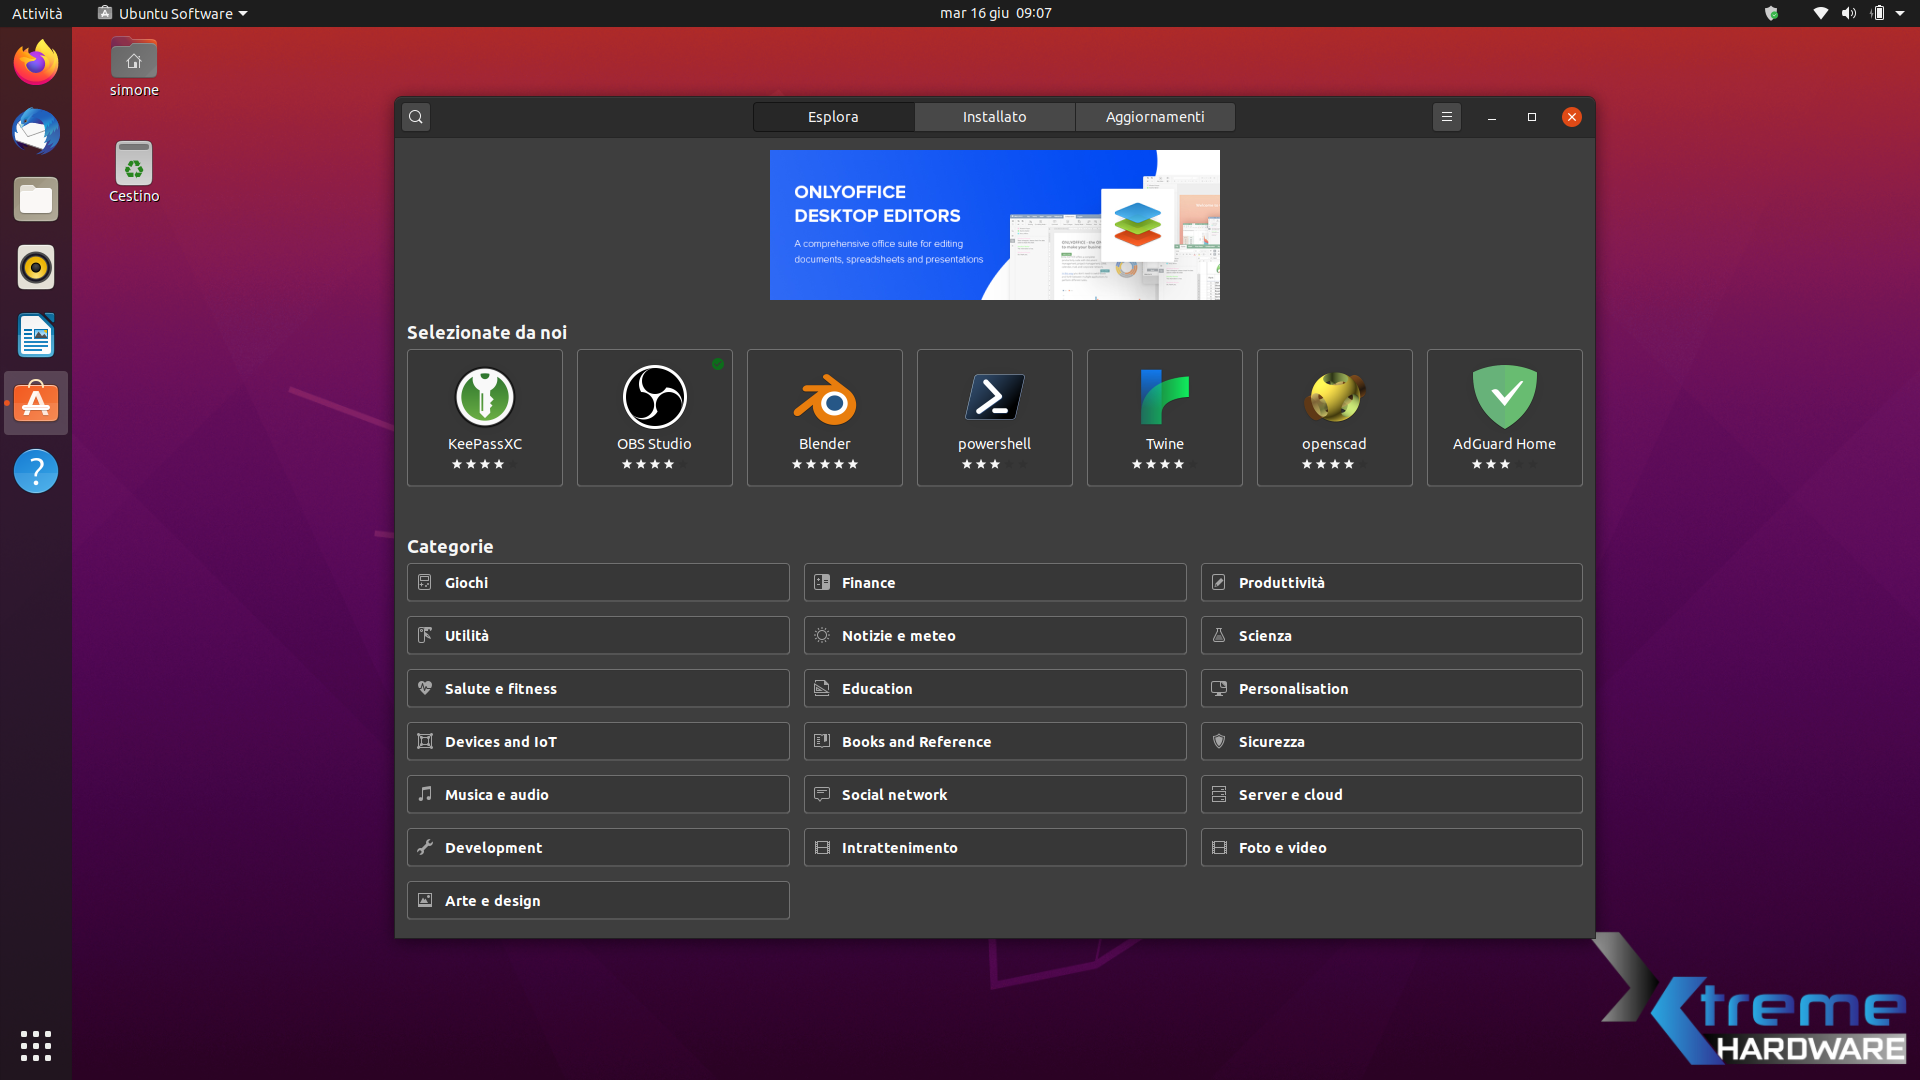The width and height of the screenshot is (1920, 1080).
Task: Open the openscad app tile
Action: point(1335,417)
